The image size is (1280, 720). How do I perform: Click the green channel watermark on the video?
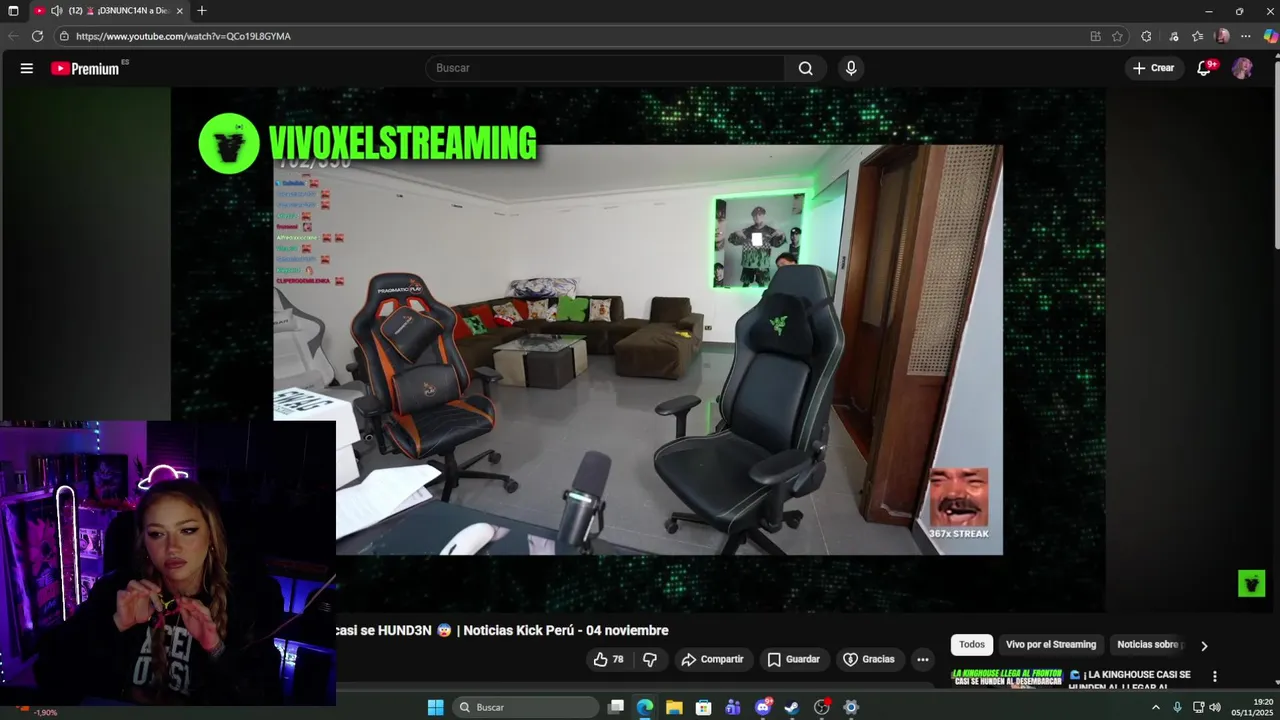pos(1251,583)
